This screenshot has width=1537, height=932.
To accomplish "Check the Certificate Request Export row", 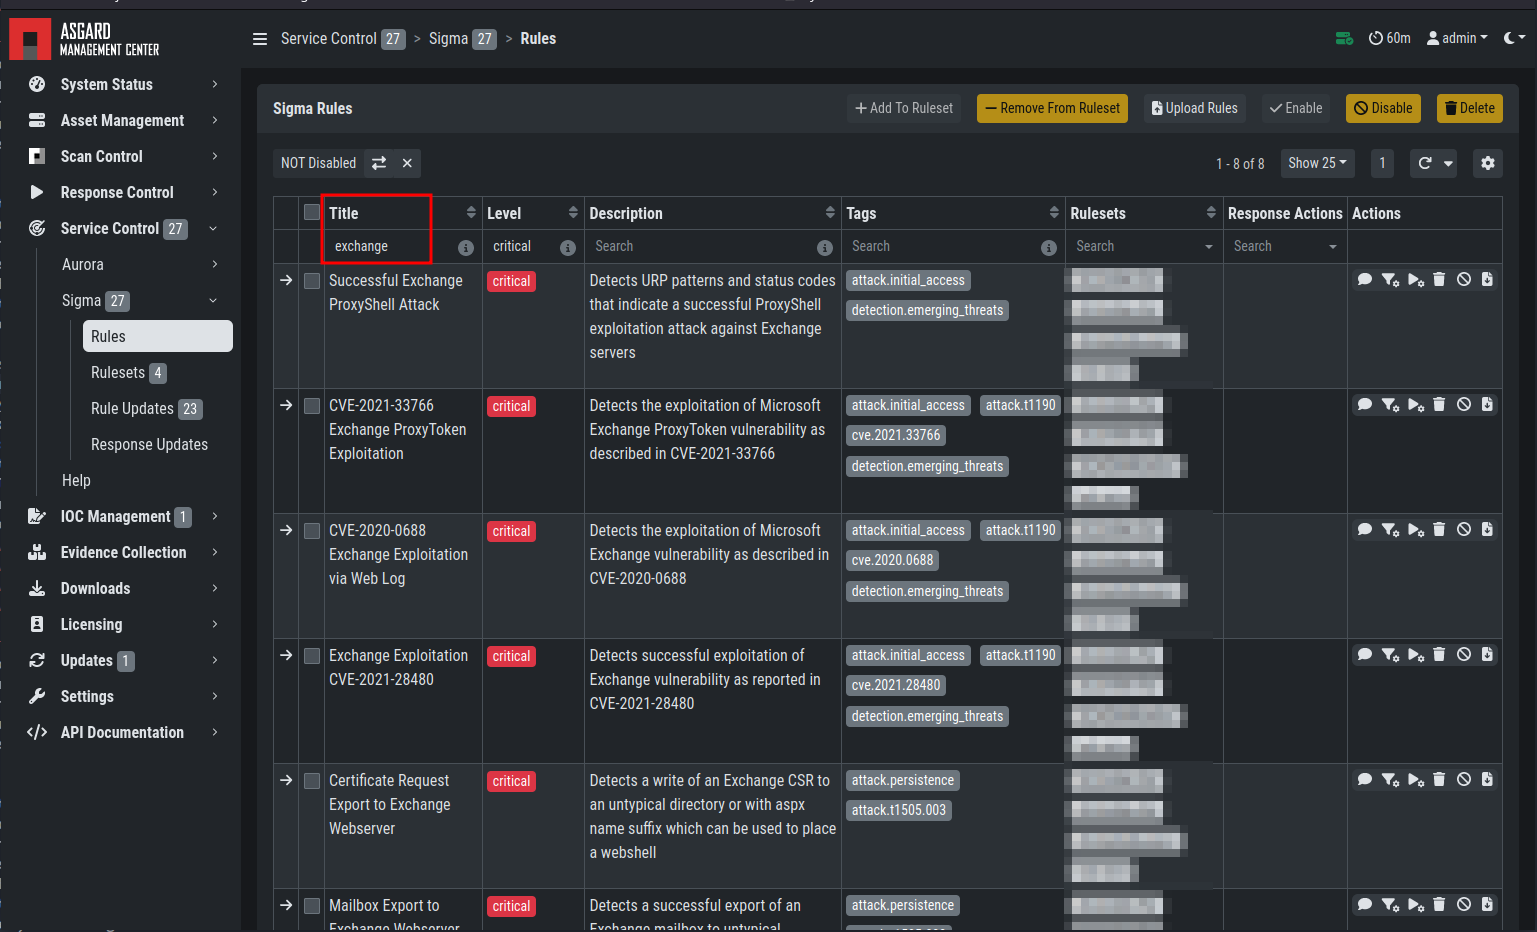I will 312,781.
